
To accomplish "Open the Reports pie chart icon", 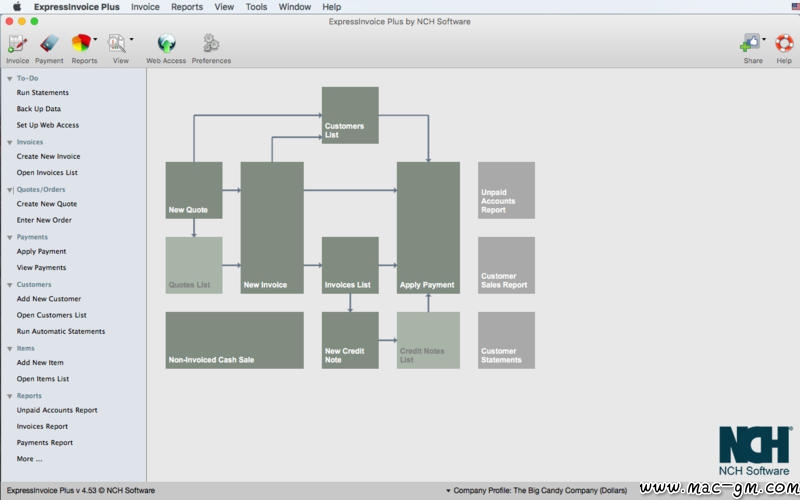I will coord(81,44).
